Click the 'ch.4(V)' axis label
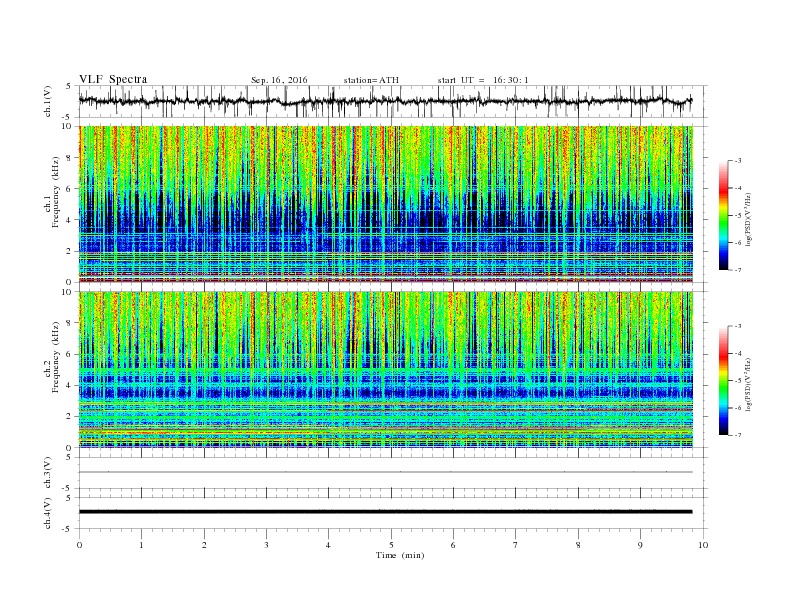This screenshot has width=792, height=612. [48, 513]
